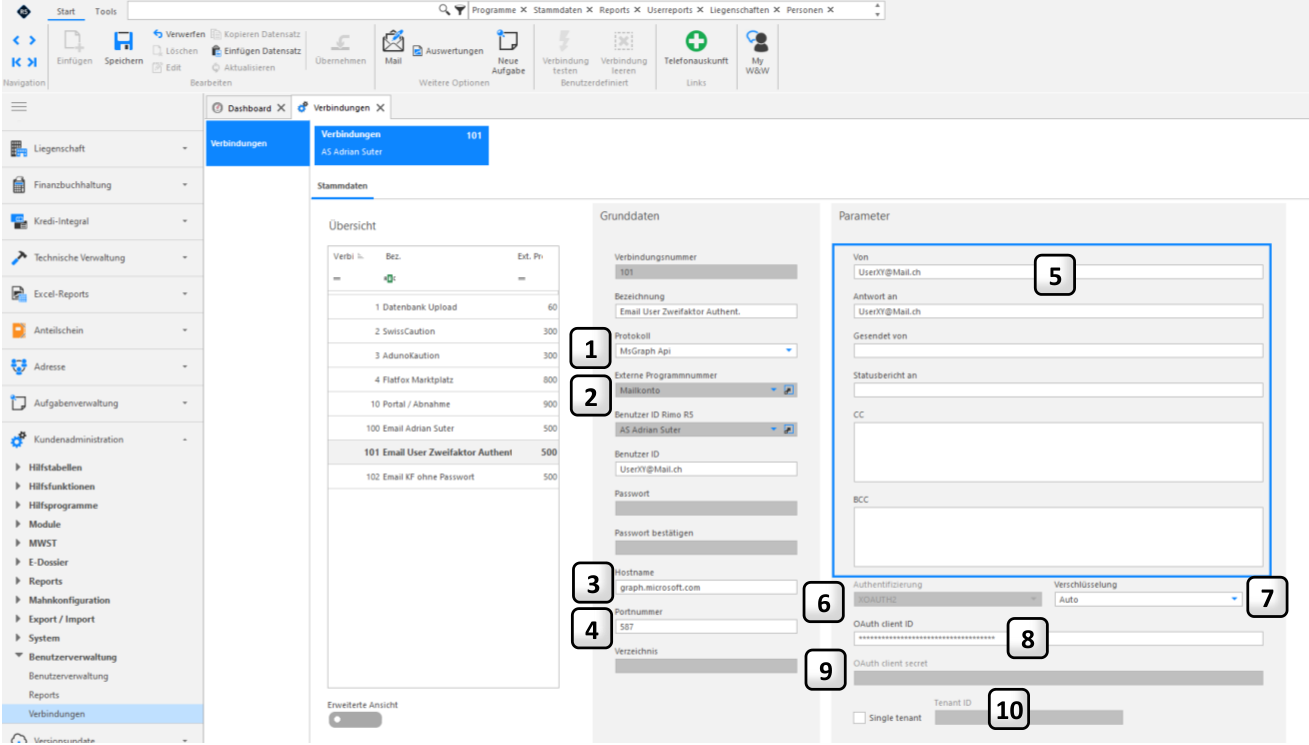The height and width of the screenshot is (745, 1309).
Task: Open the lookup button next to Mailkonto
Action: click(x=788, y=391)
